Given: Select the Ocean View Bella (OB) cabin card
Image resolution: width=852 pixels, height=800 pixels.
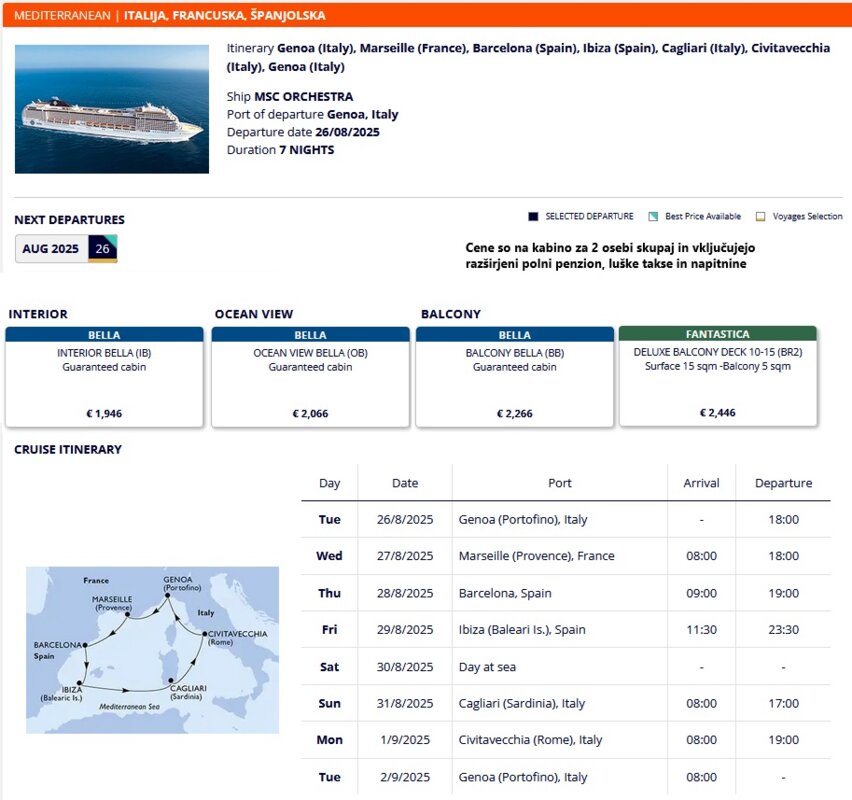Looking at the screenshot, I should point(310,377).
